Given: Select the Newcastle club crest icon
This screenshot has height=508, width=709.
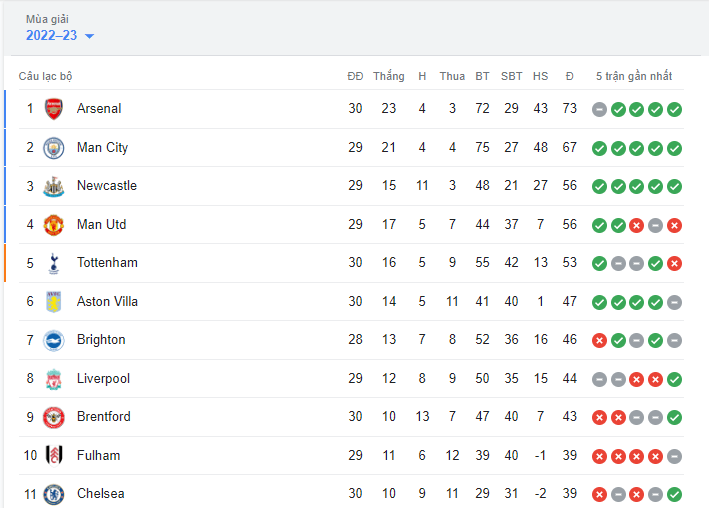Looking at the screenshot, I should 53,186.
